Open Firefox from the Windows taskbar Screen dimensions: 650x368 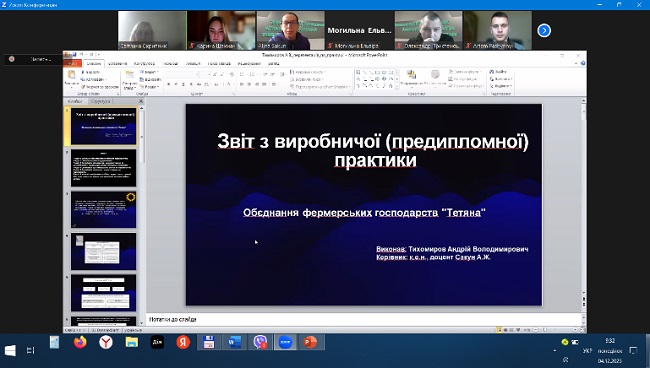[x=80, y=342]
